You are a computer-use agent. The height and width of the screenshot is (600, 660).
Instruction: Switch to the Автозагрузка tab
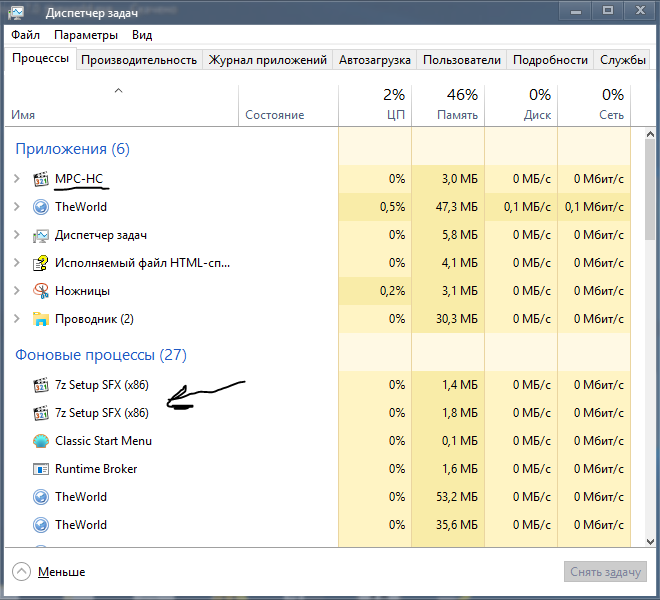pos(375,60)
